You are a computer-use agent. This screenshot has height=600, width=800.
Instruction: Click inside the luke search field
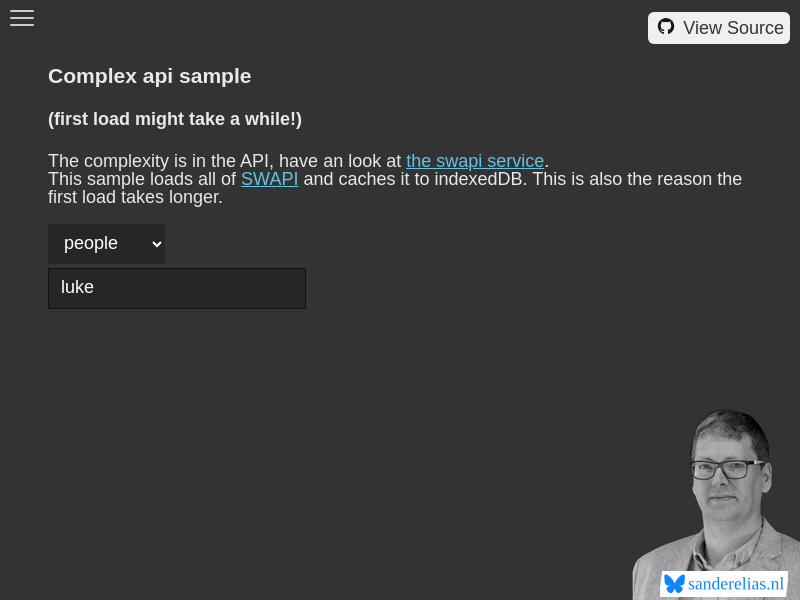(x=176, y=287)
